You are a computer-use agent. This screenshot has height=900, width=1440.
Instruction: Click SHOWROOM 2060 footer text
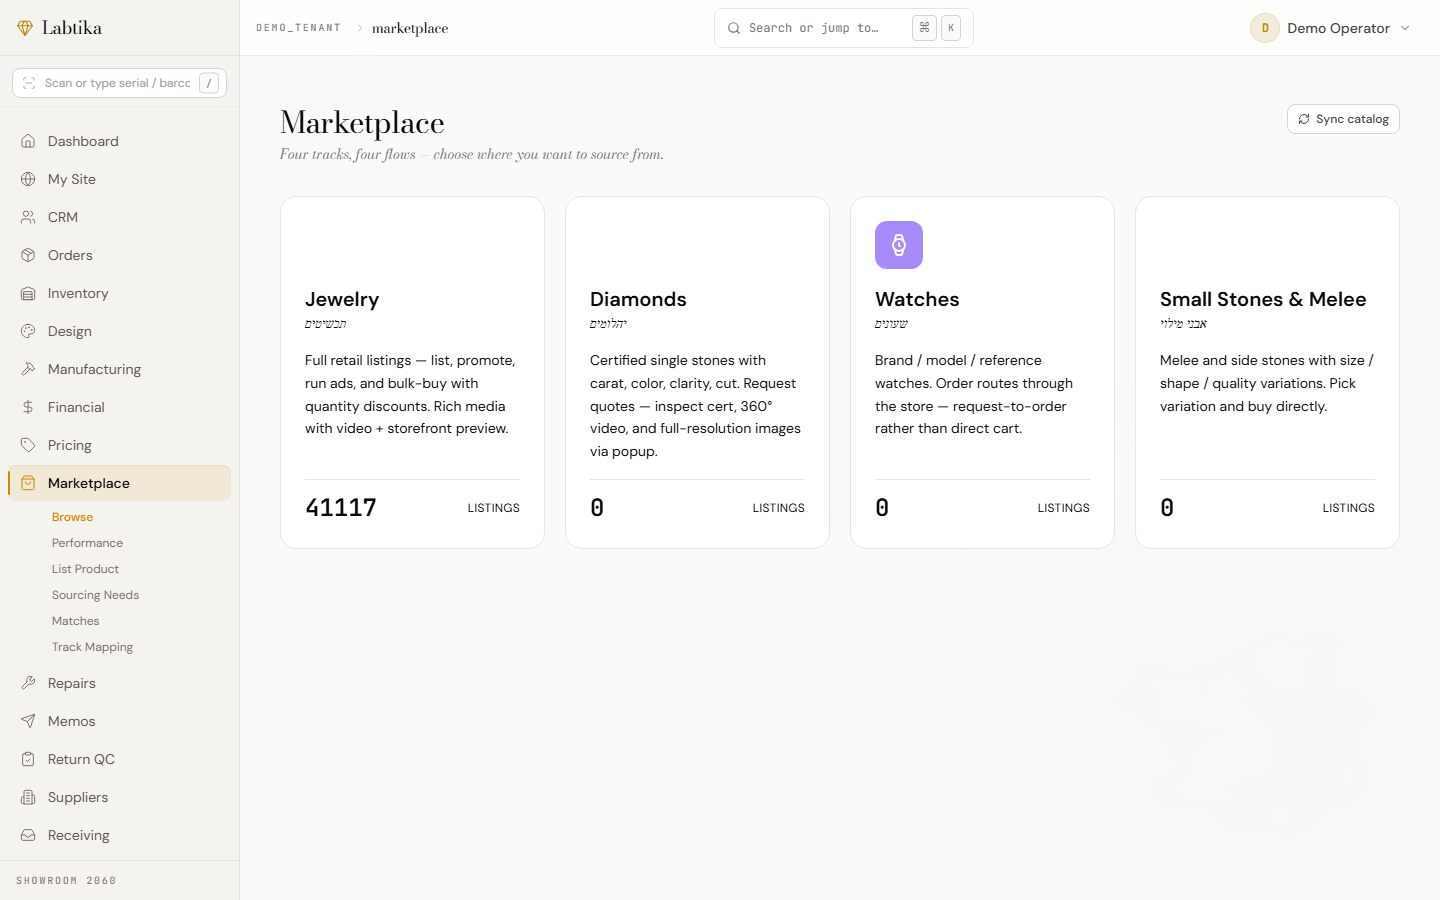[66, 881]
